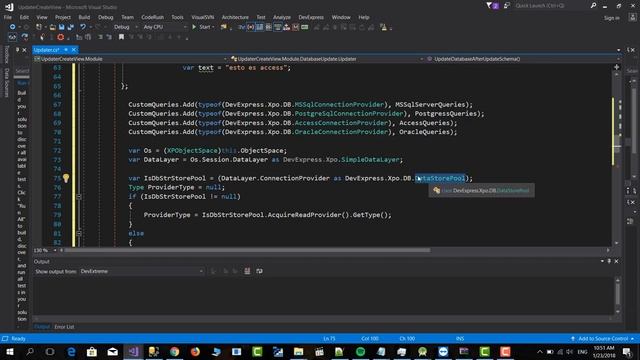Open the Architecture menu

[235, 17]
